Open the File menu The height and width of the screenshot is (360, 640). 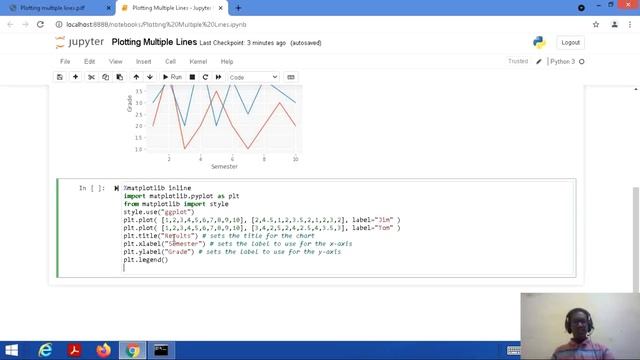[65, 62]
